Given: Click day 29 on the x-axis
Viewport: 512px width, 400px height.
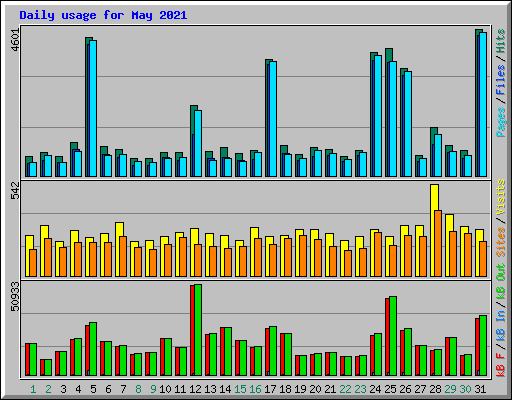Looking at the screenshot, I should pos(450,389).
